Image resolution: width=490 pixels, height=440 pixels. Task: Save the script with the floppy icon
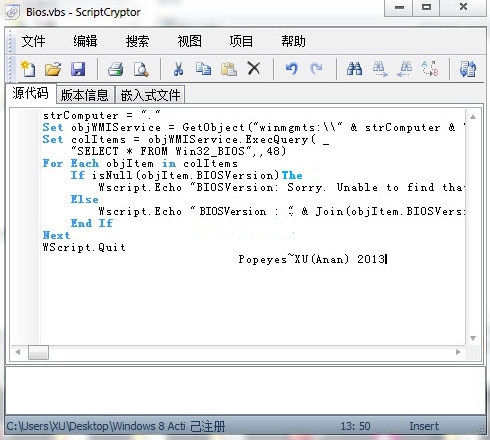(x=78, y=69)
